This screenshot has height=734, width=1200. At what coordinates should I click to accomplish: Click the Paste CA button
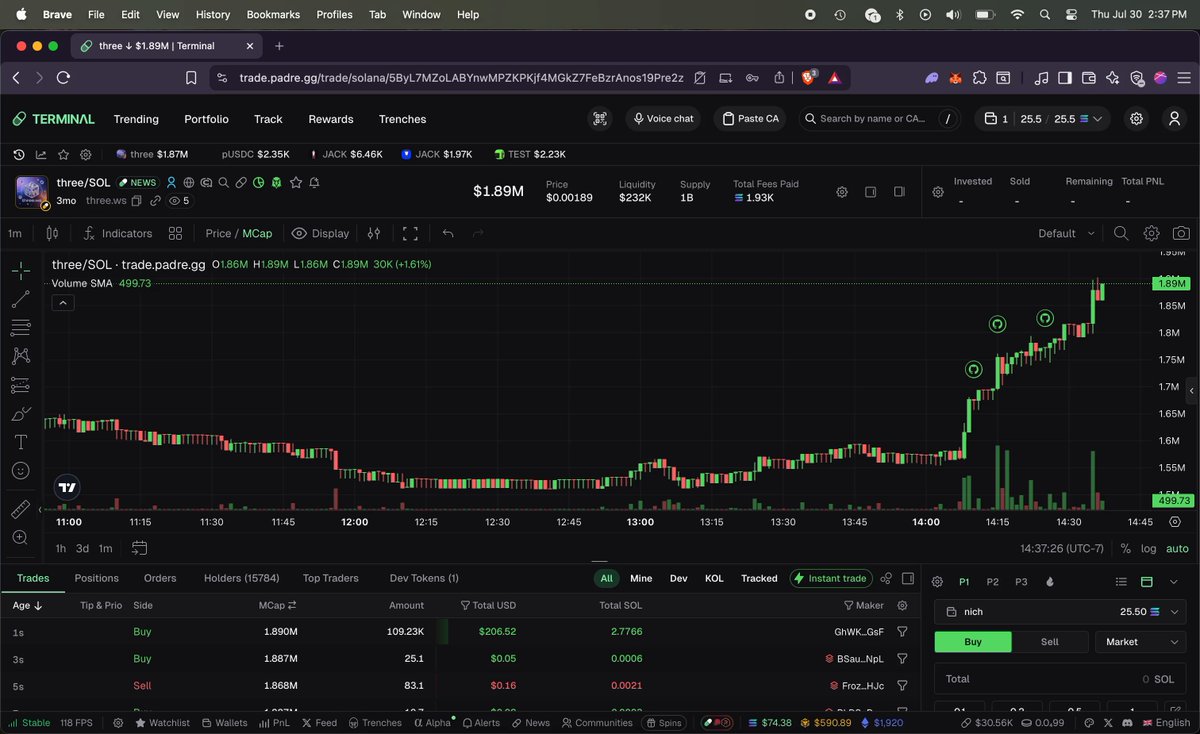tap(750, 118)
